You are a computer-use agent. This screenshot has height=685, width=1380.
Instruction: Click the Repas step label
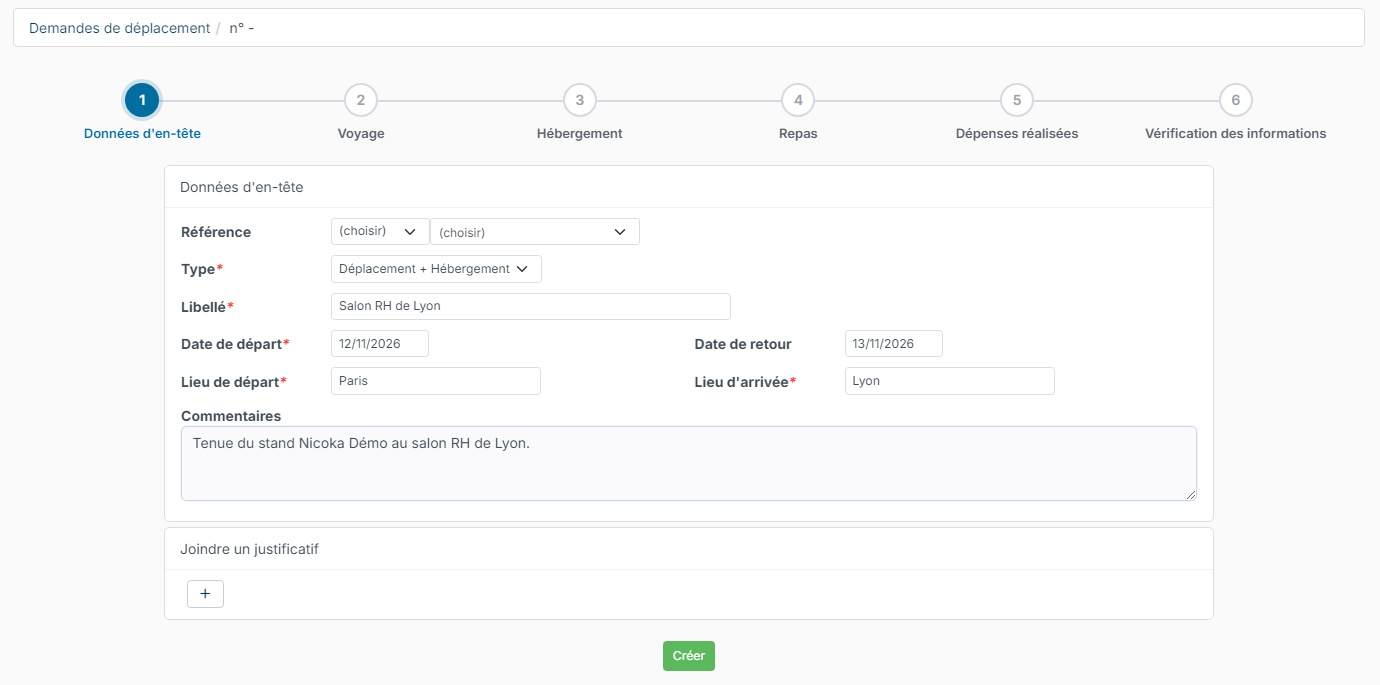click(798, 133)
